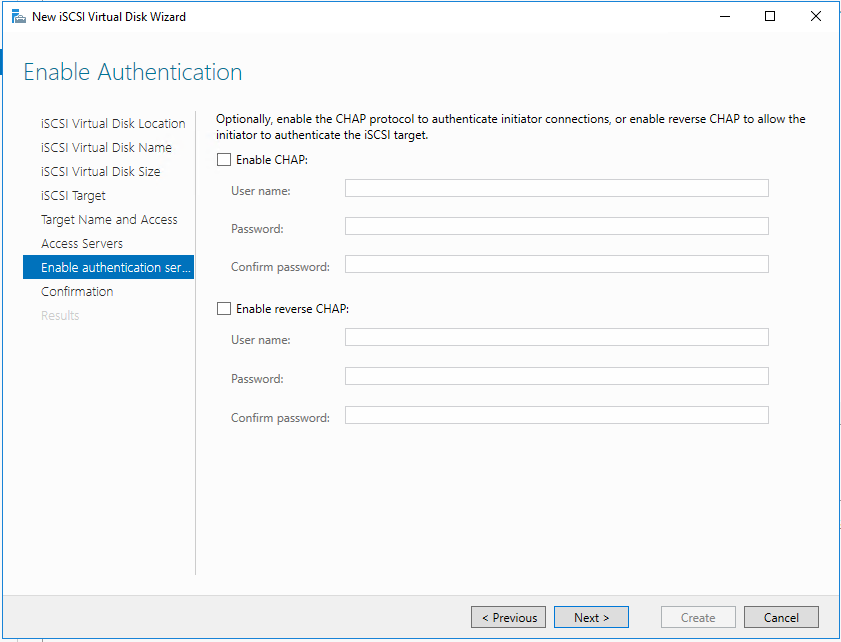Maximize the wizard window
This screenshot has width=841, height=642.
click(x=770, y=17)
